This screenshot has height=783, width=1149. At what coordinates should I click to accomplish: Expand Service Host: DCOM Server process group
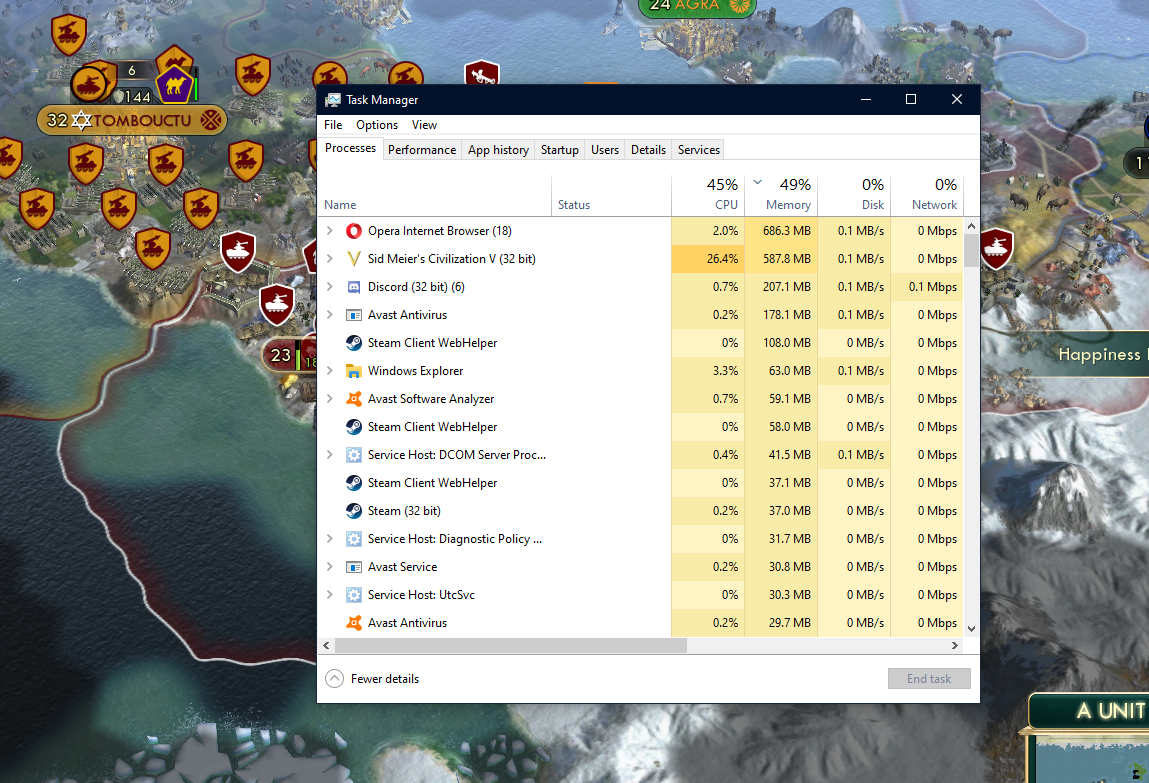[x=330, y=455]
